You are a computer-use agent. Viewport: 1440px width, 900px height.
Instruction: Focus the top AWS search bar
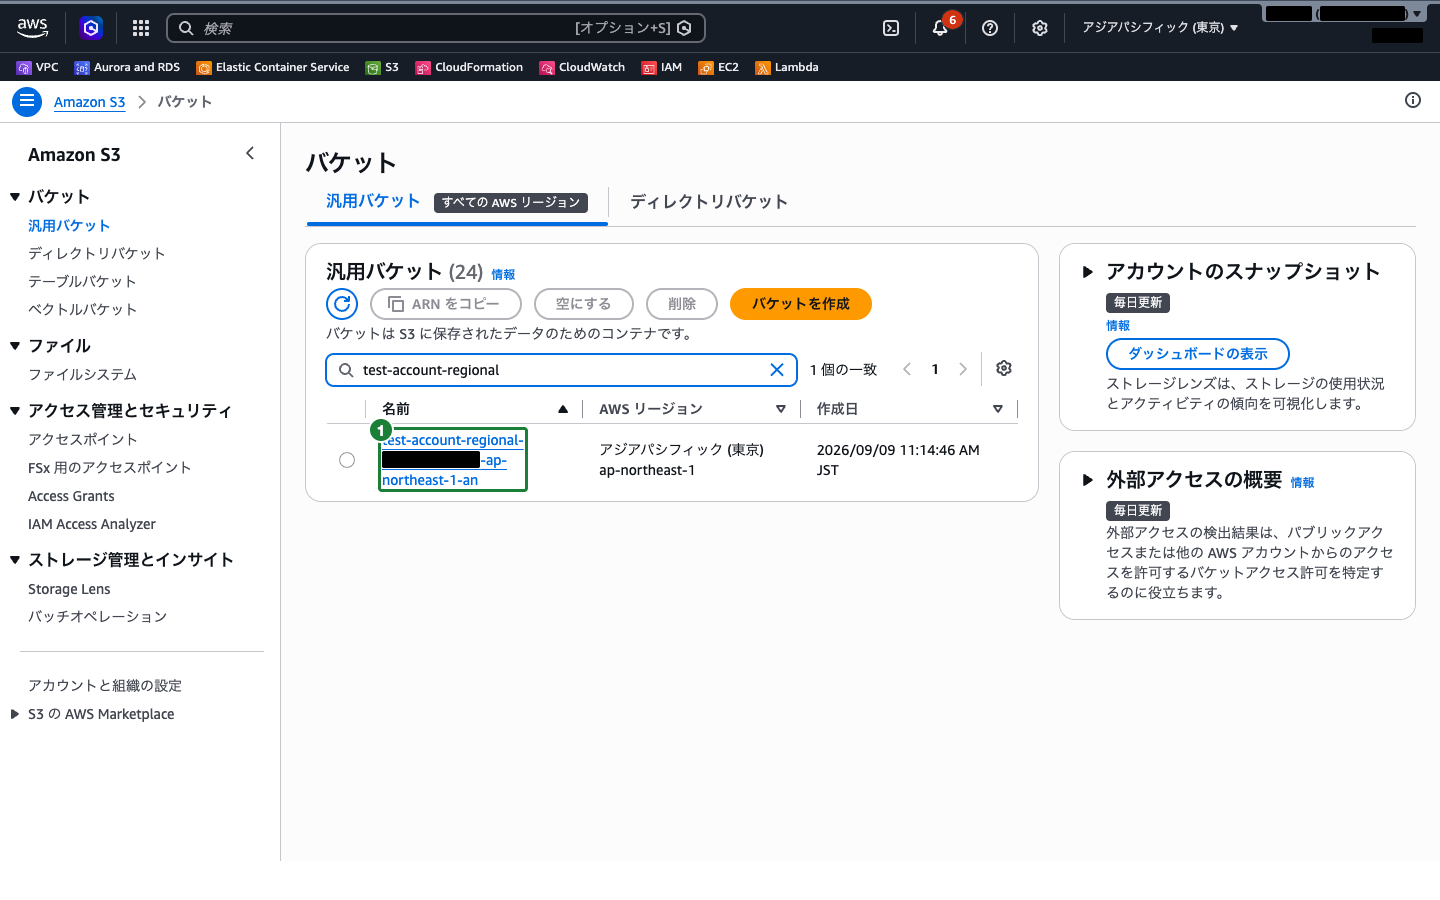[435, 28]
